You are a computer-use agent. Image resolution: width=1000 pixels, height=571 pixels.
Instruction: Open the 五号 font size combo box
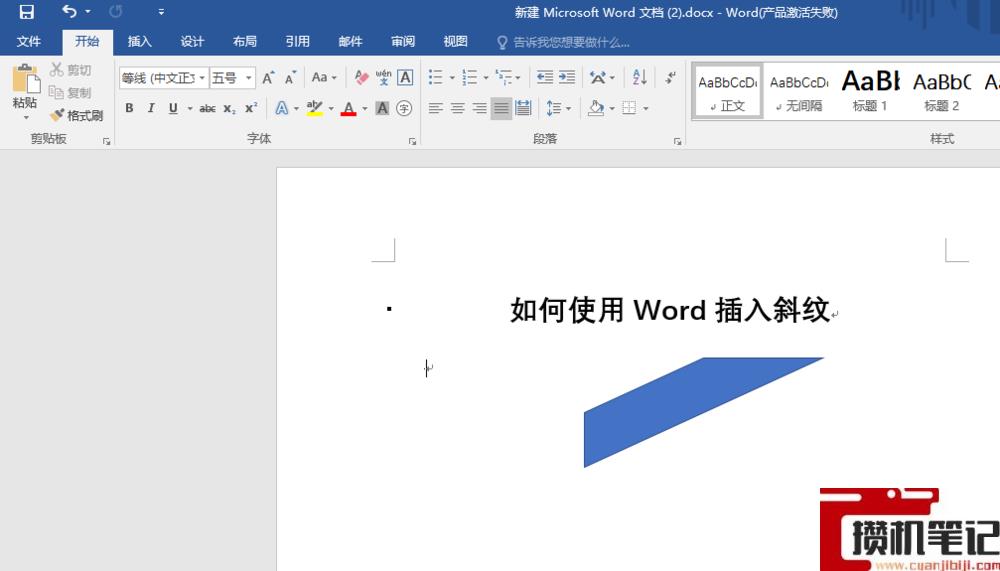click(232, 78)
